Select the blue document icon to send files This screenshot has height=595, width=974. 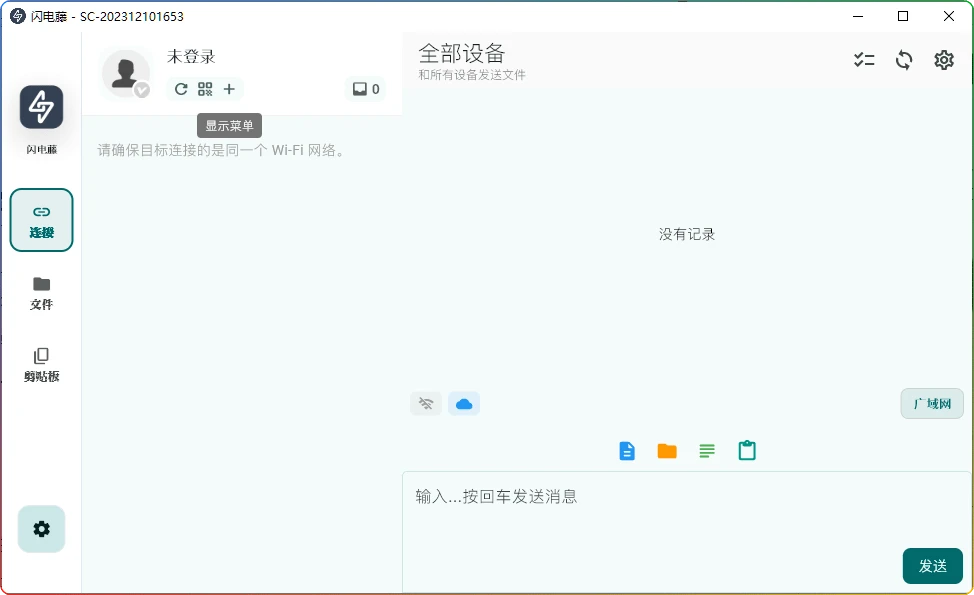pyautogui.click(x=627, y=450)
